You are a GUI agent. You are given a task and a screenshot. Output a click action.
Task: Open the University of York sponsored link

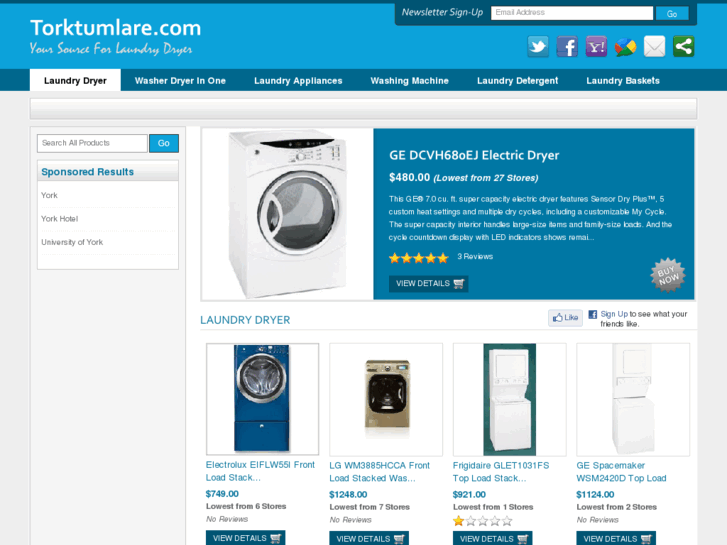72,242
